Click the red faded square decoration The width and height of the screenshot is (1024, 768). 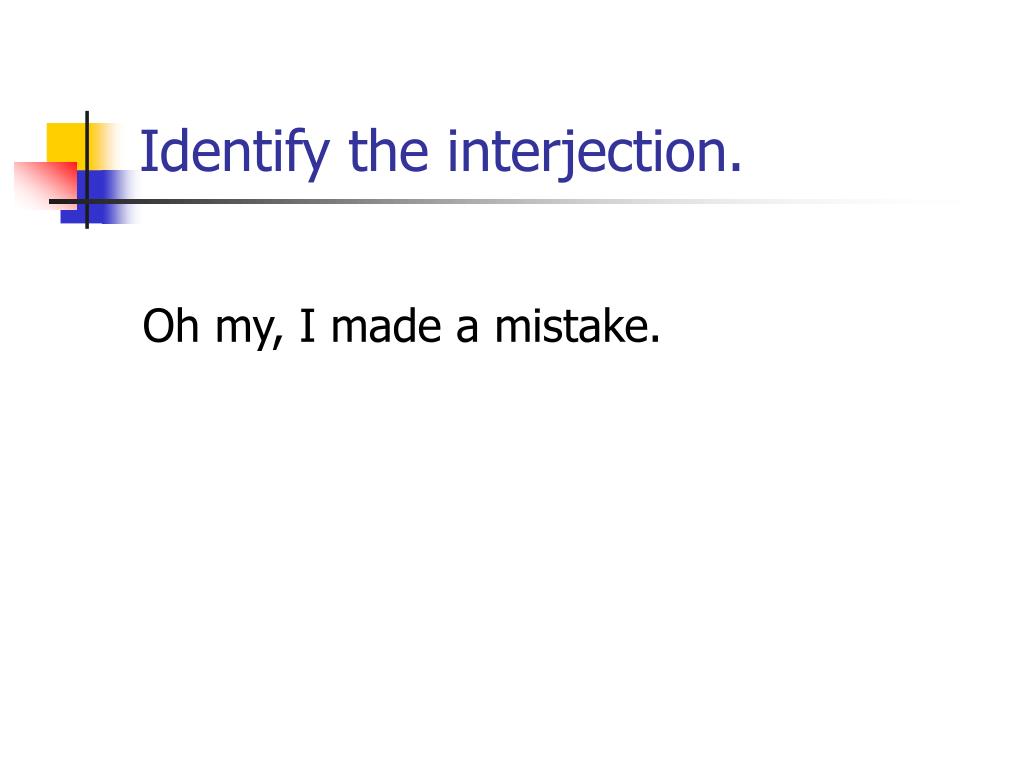click(x=46, y=184)
